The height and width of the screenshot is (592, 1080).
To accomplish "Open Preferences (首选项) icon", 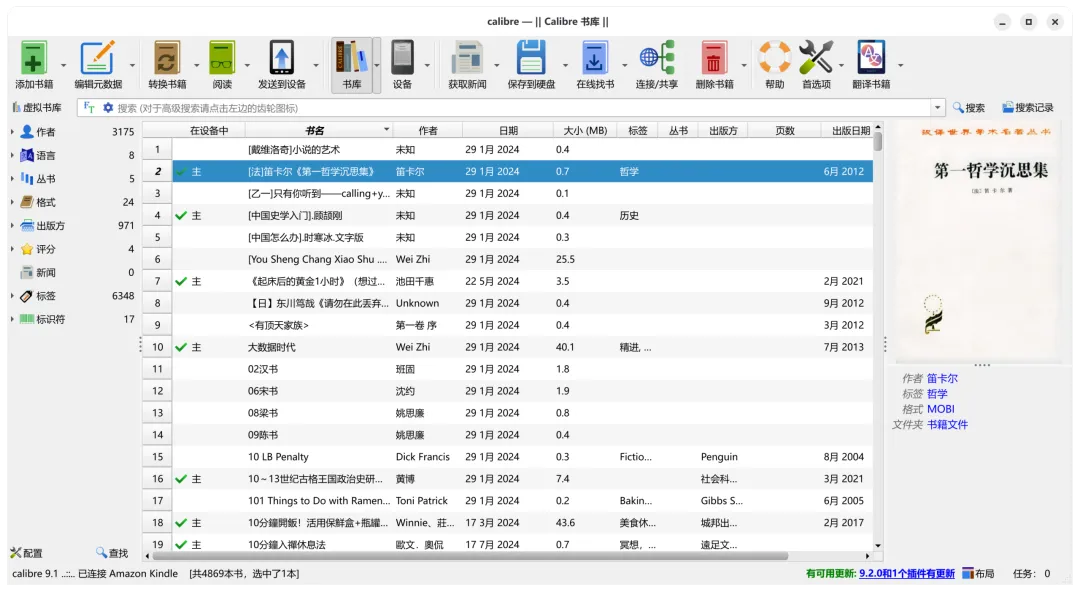I will tap(816, 58).
